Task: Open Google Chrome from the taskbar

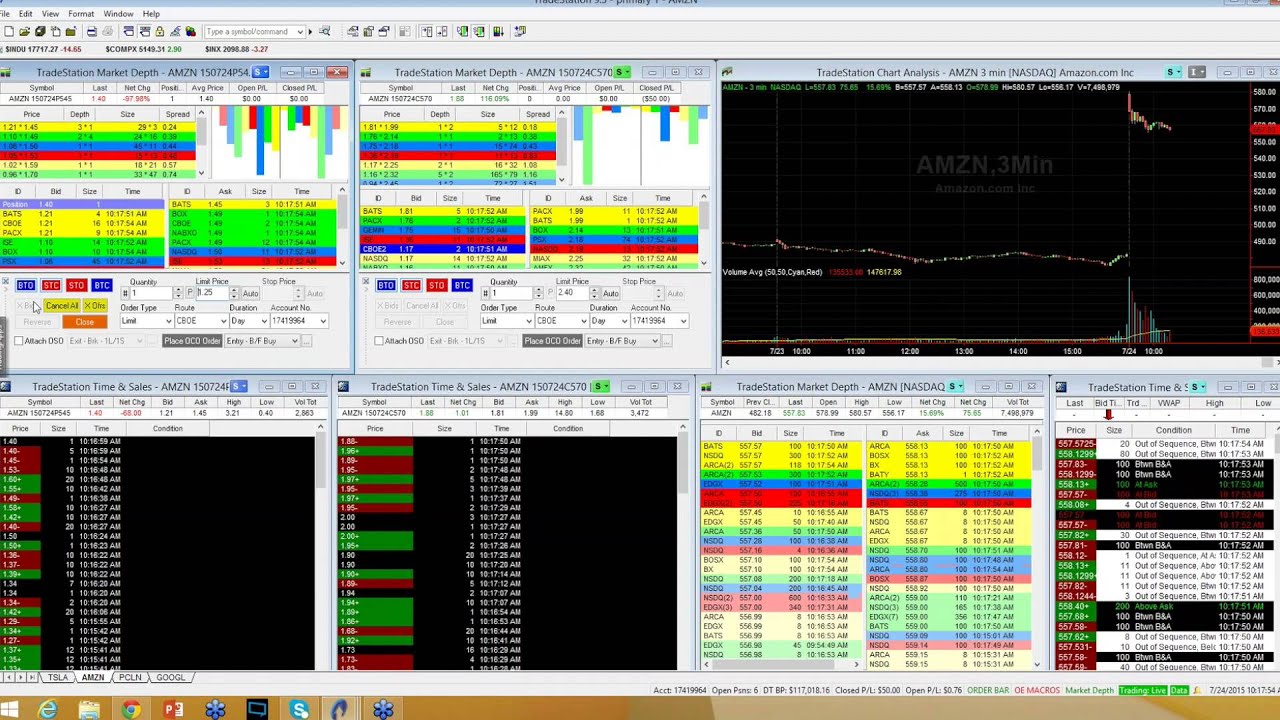Action: click(x=131, y=710)
